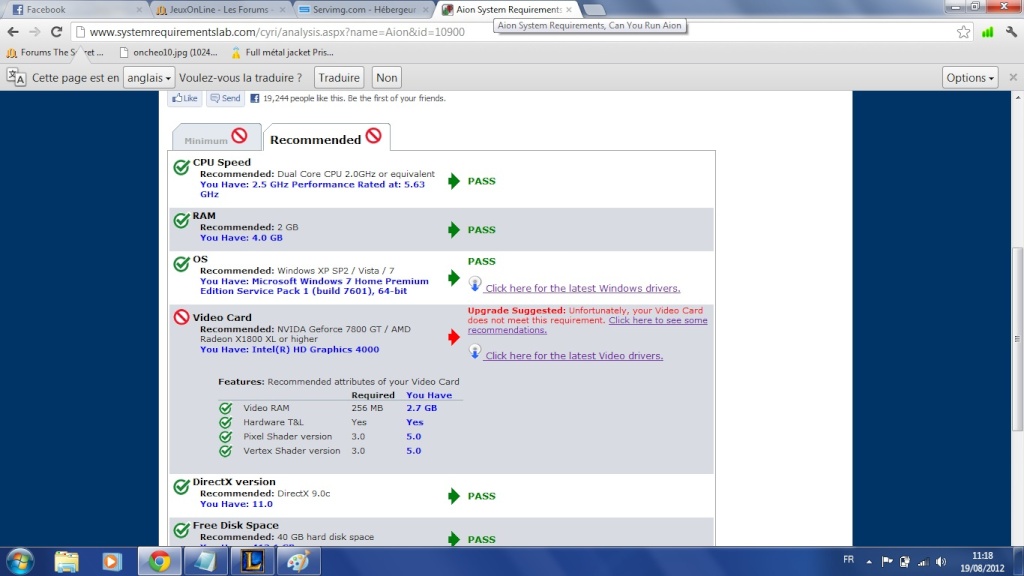
Task: Open the clock showing 11:18
Action: pos(982,562)
